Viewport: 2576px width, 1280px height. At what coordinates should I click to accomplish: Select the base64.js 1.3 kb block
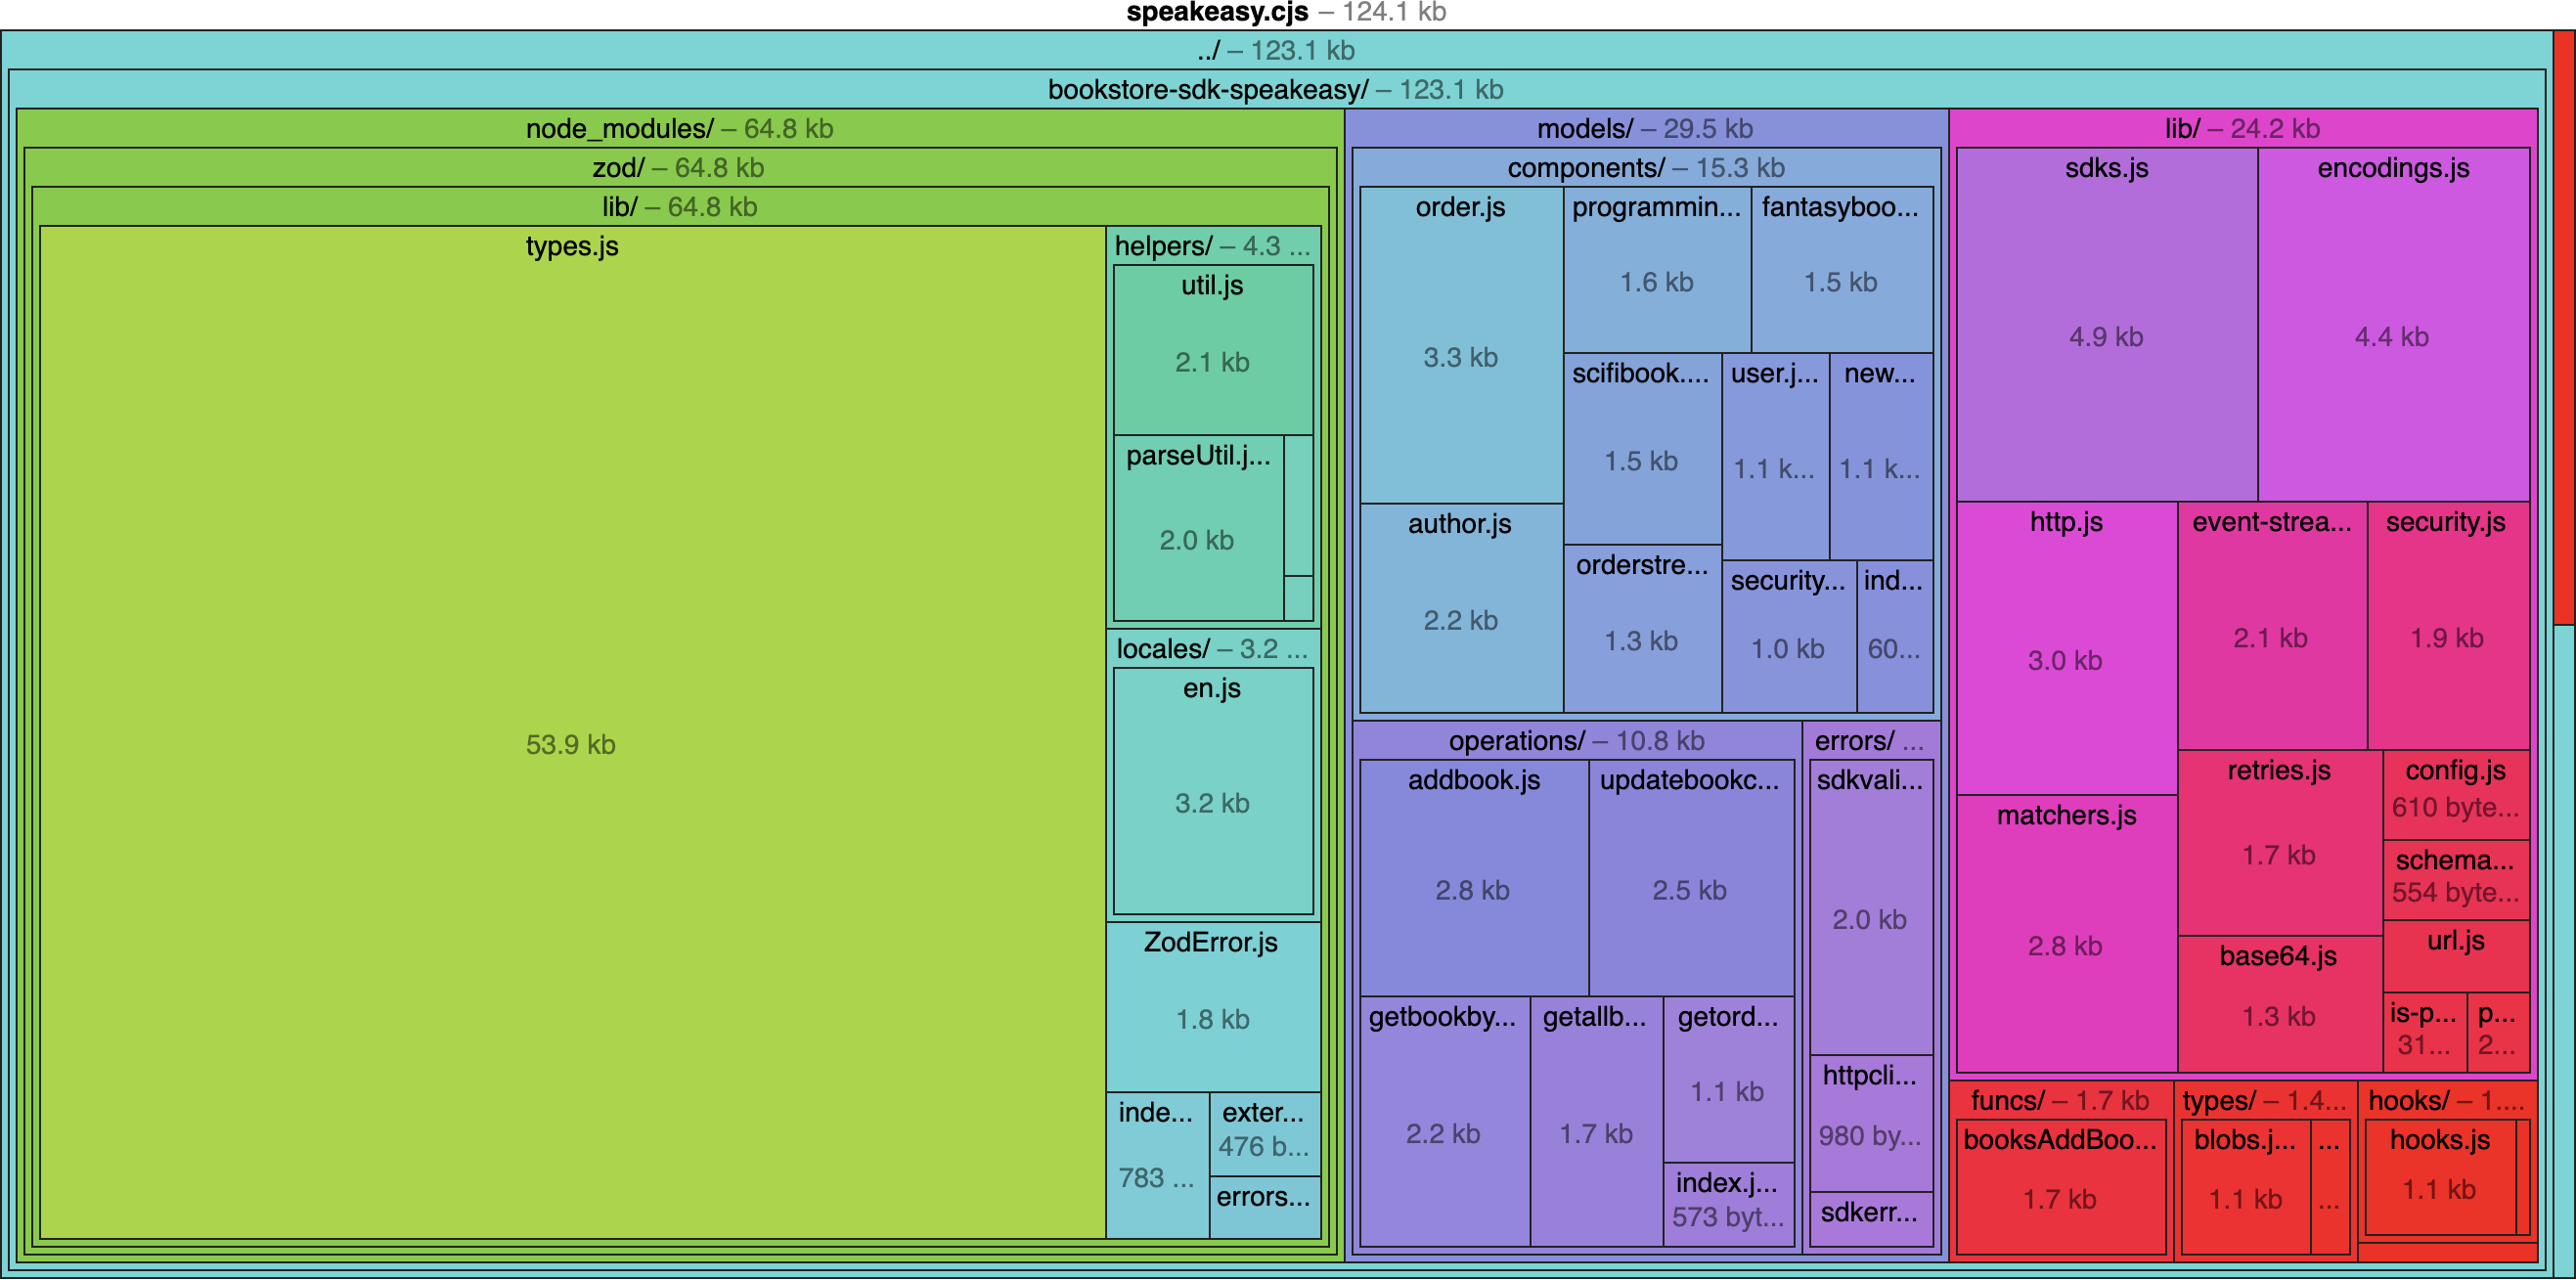pyautogui.click(x=2279, y=1004)
